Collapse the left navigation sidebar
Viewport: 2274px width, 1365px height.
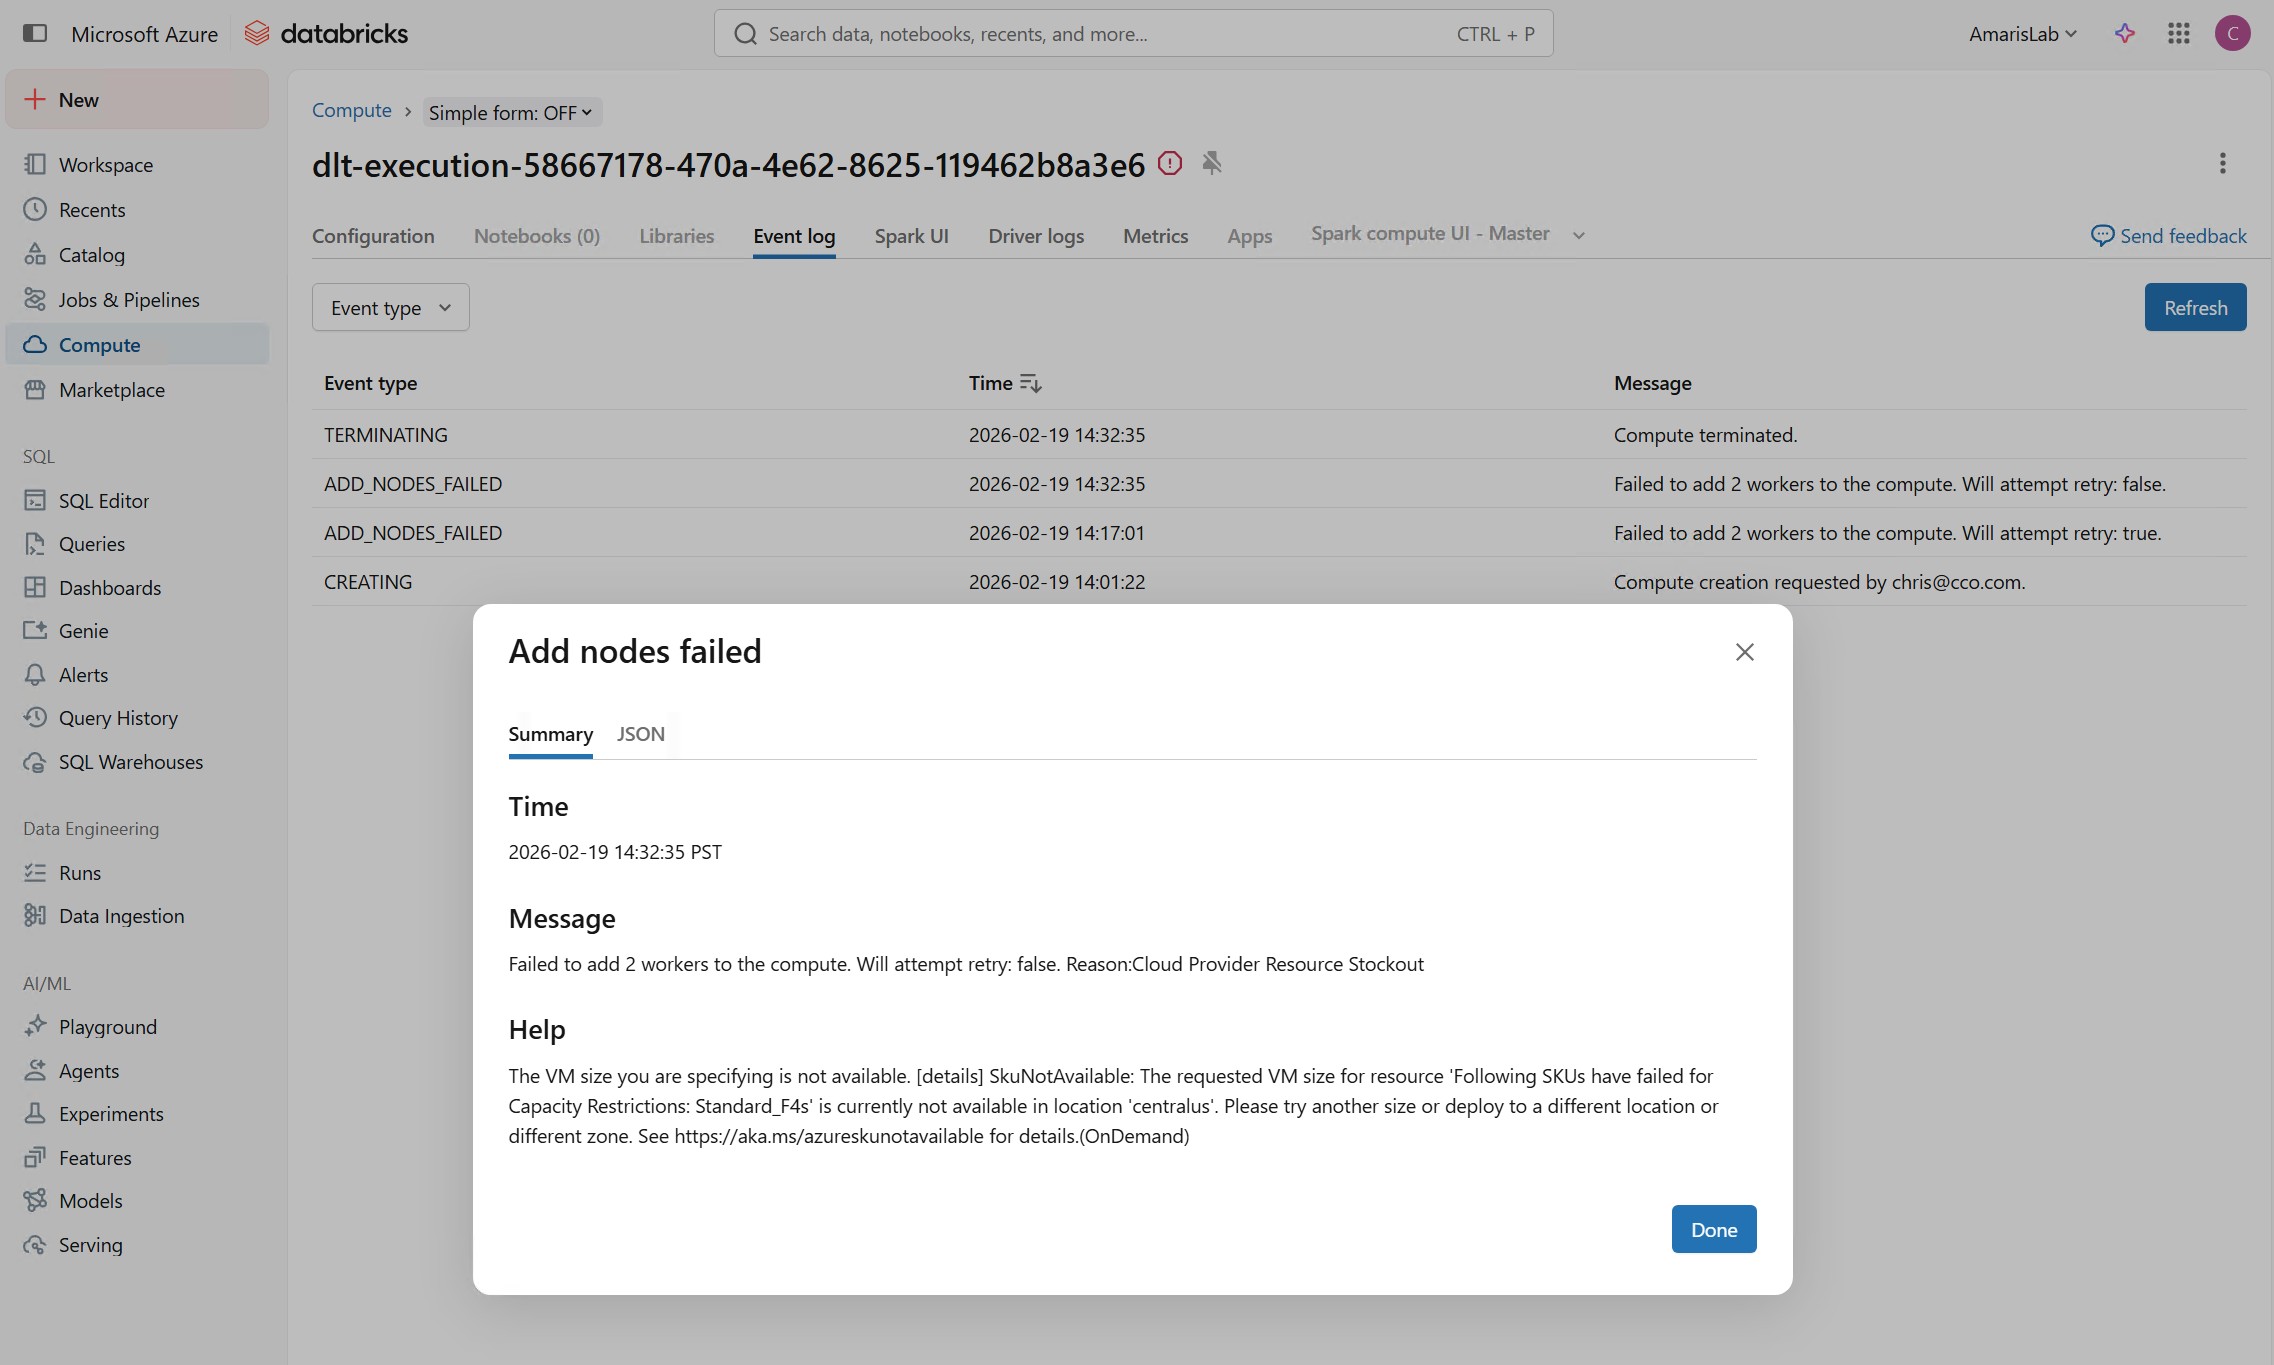[x=36, y=33]
